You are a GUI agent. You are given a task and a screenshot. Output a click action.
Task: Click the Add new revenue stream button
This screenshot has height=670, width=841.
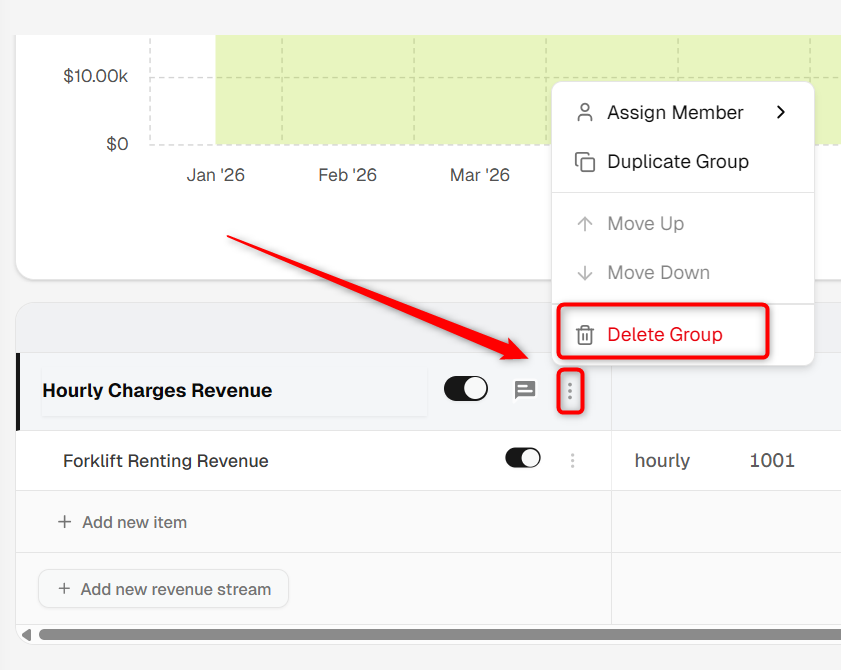click(164, 589)
